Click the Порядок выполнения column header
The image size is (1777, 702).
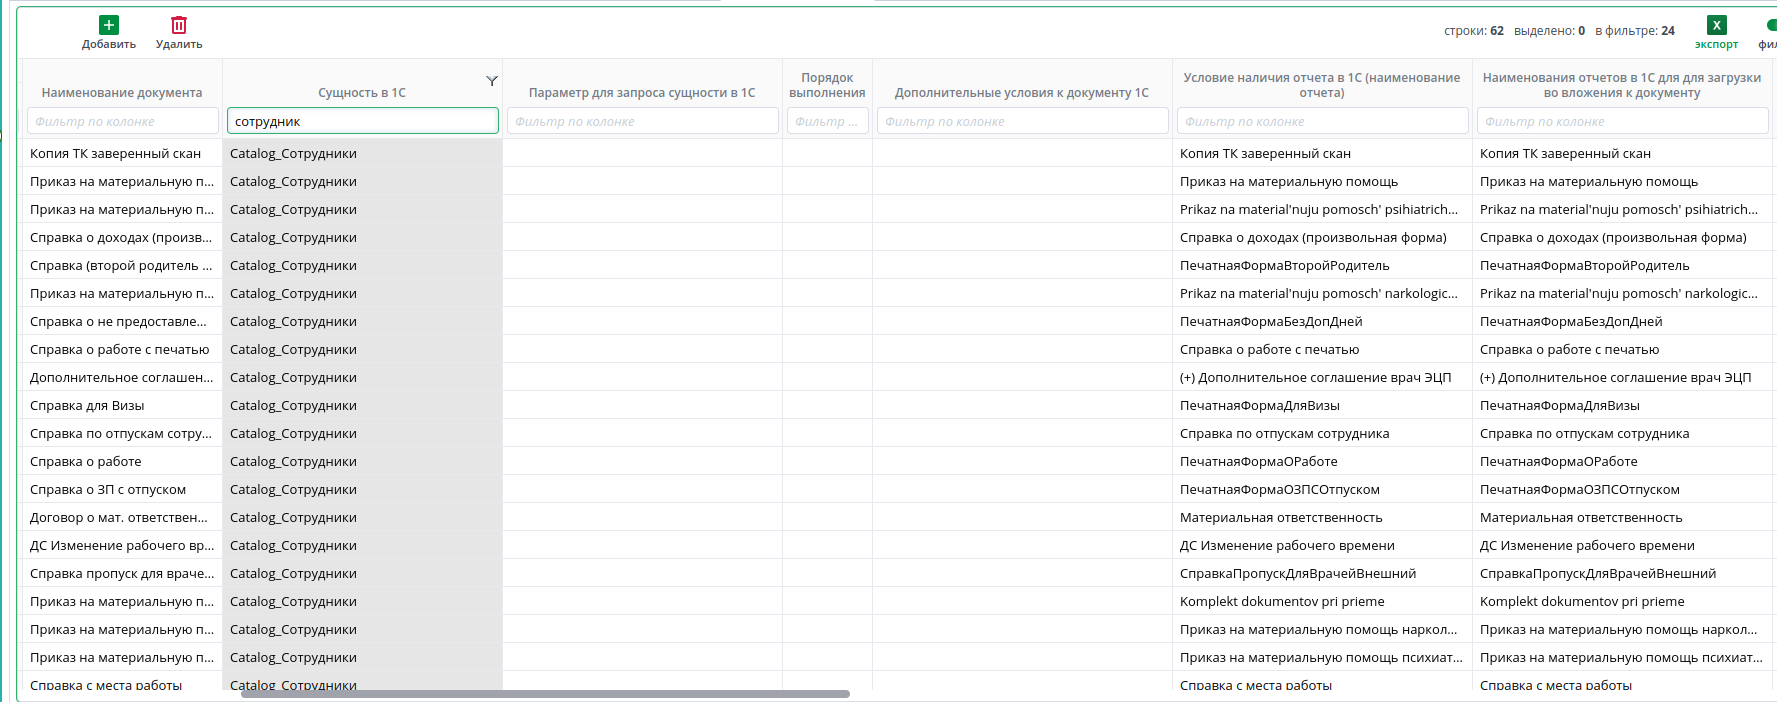pyautogui.click(x=827, y=85)
